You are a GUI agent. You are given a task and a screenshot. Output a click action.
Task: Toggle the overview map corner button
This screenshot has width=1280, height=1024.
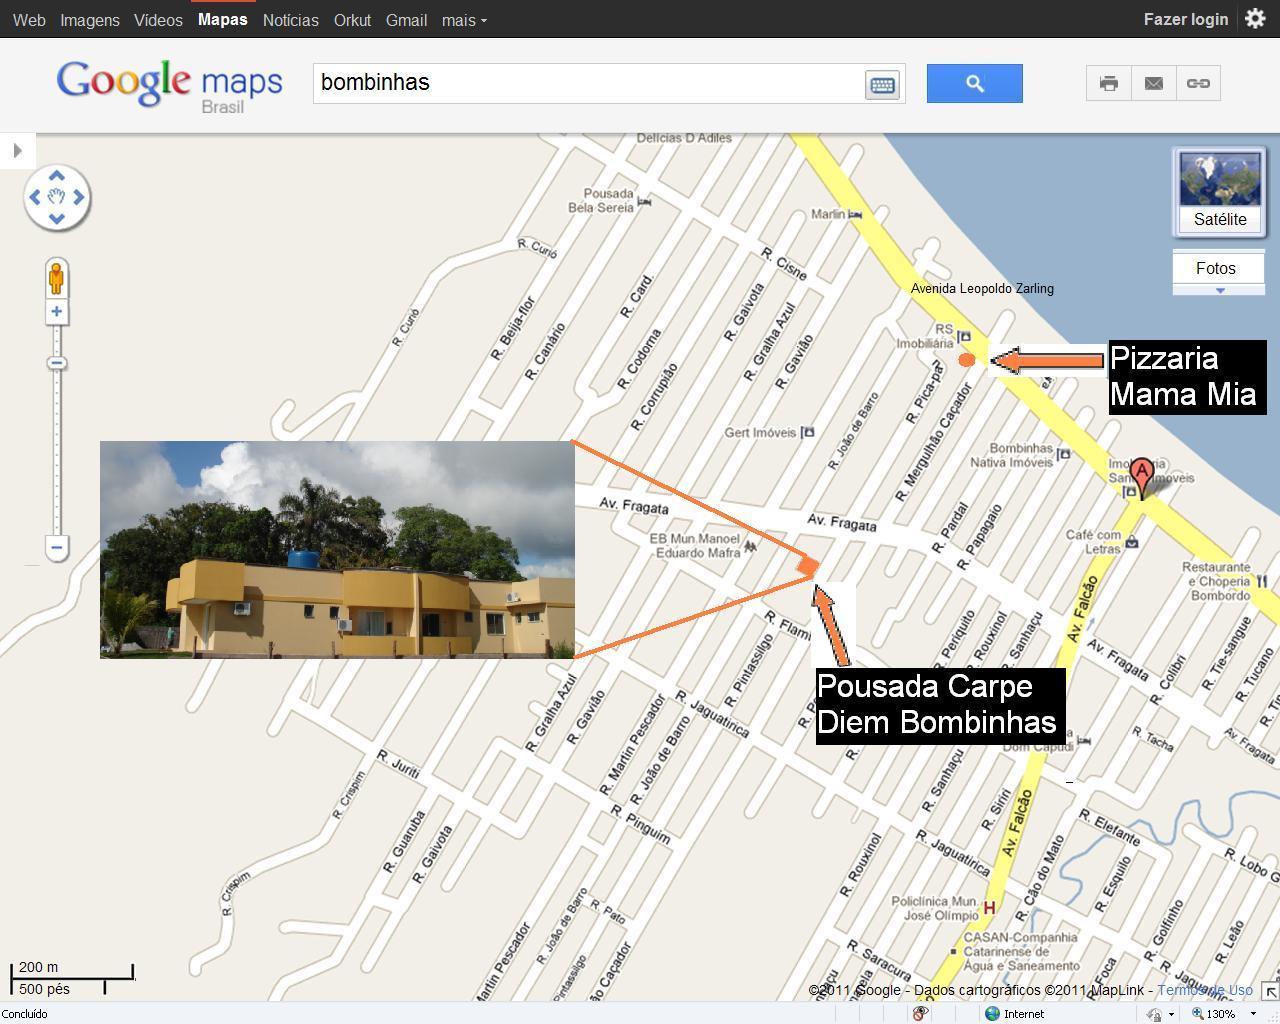[x=1270, y=991]
